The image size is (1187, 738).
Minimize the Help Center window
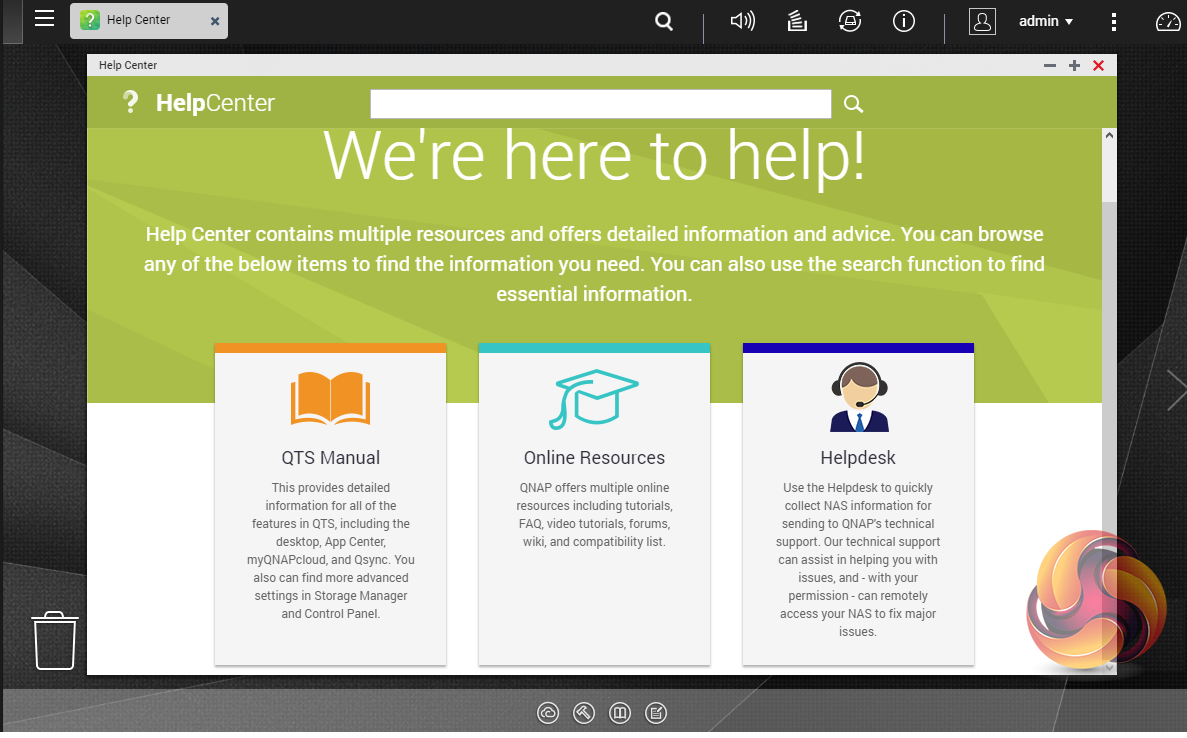point(1050,66)
